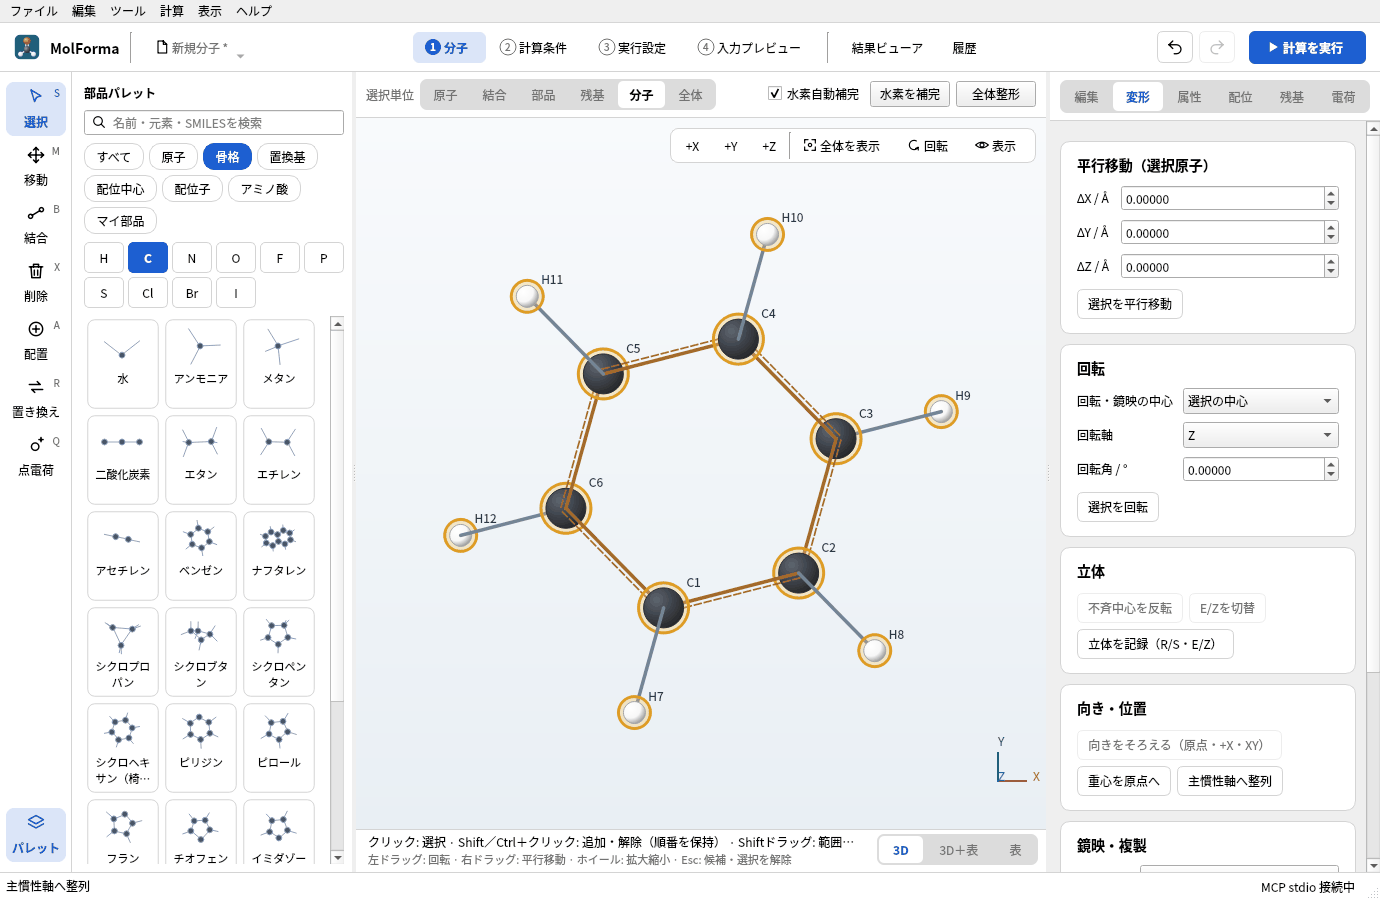Viewport: 1380px width, 900px height.
Task: Open the 新規分子 file dropdown arrow
Action: click(240, 56)
